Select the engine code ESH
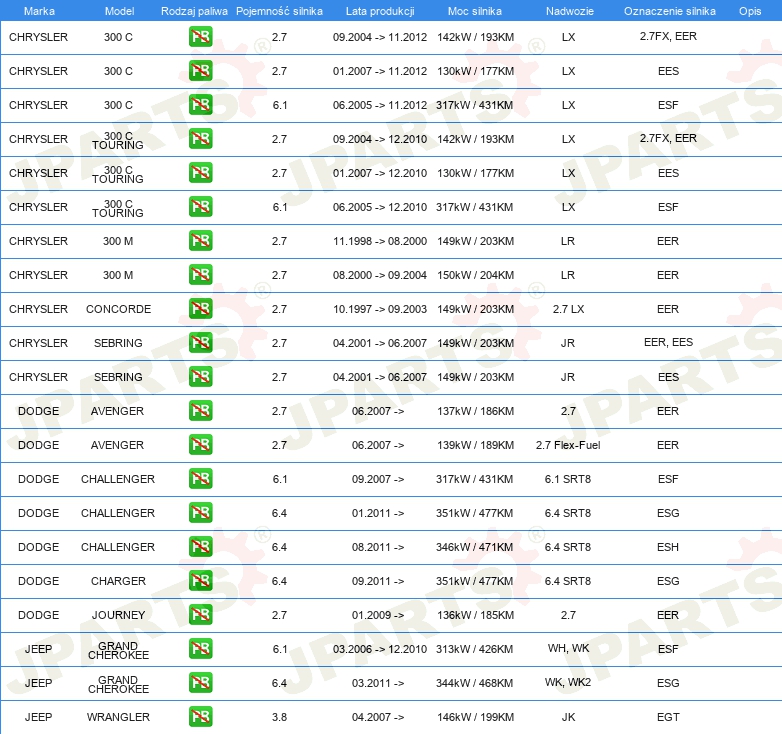Screen dimensions: 782x734 click(x=668, y=547)
